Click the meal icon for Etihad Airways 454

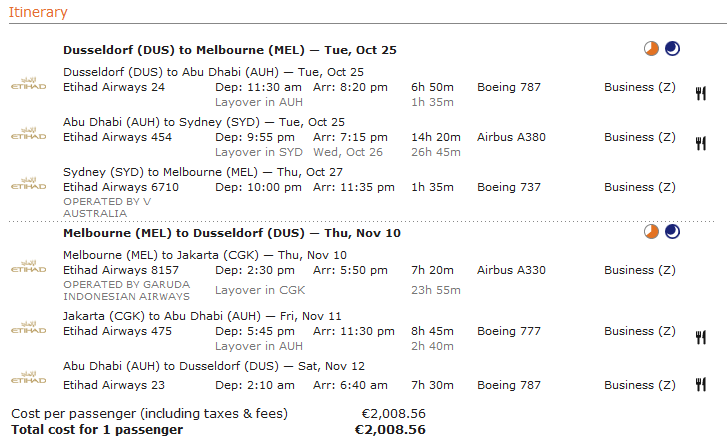pyautogui.click(x=701, y=143)
